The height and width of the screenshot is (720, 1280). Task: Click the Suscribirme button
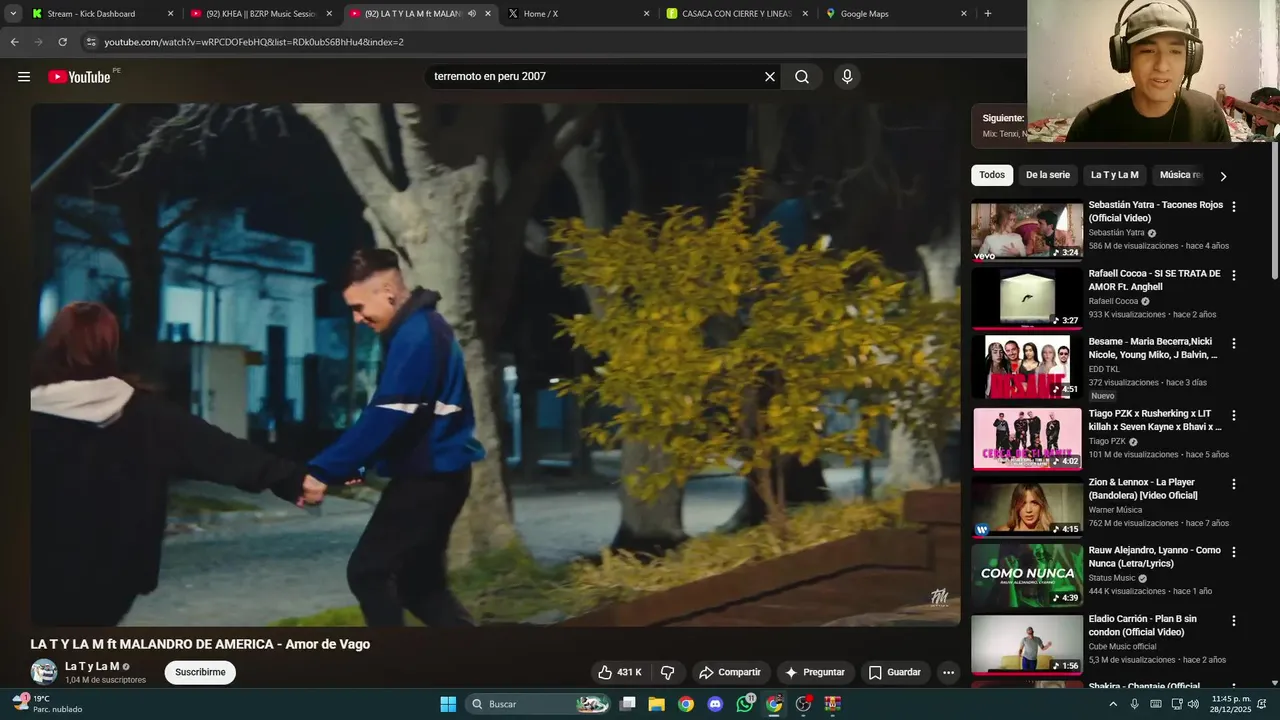200,672
